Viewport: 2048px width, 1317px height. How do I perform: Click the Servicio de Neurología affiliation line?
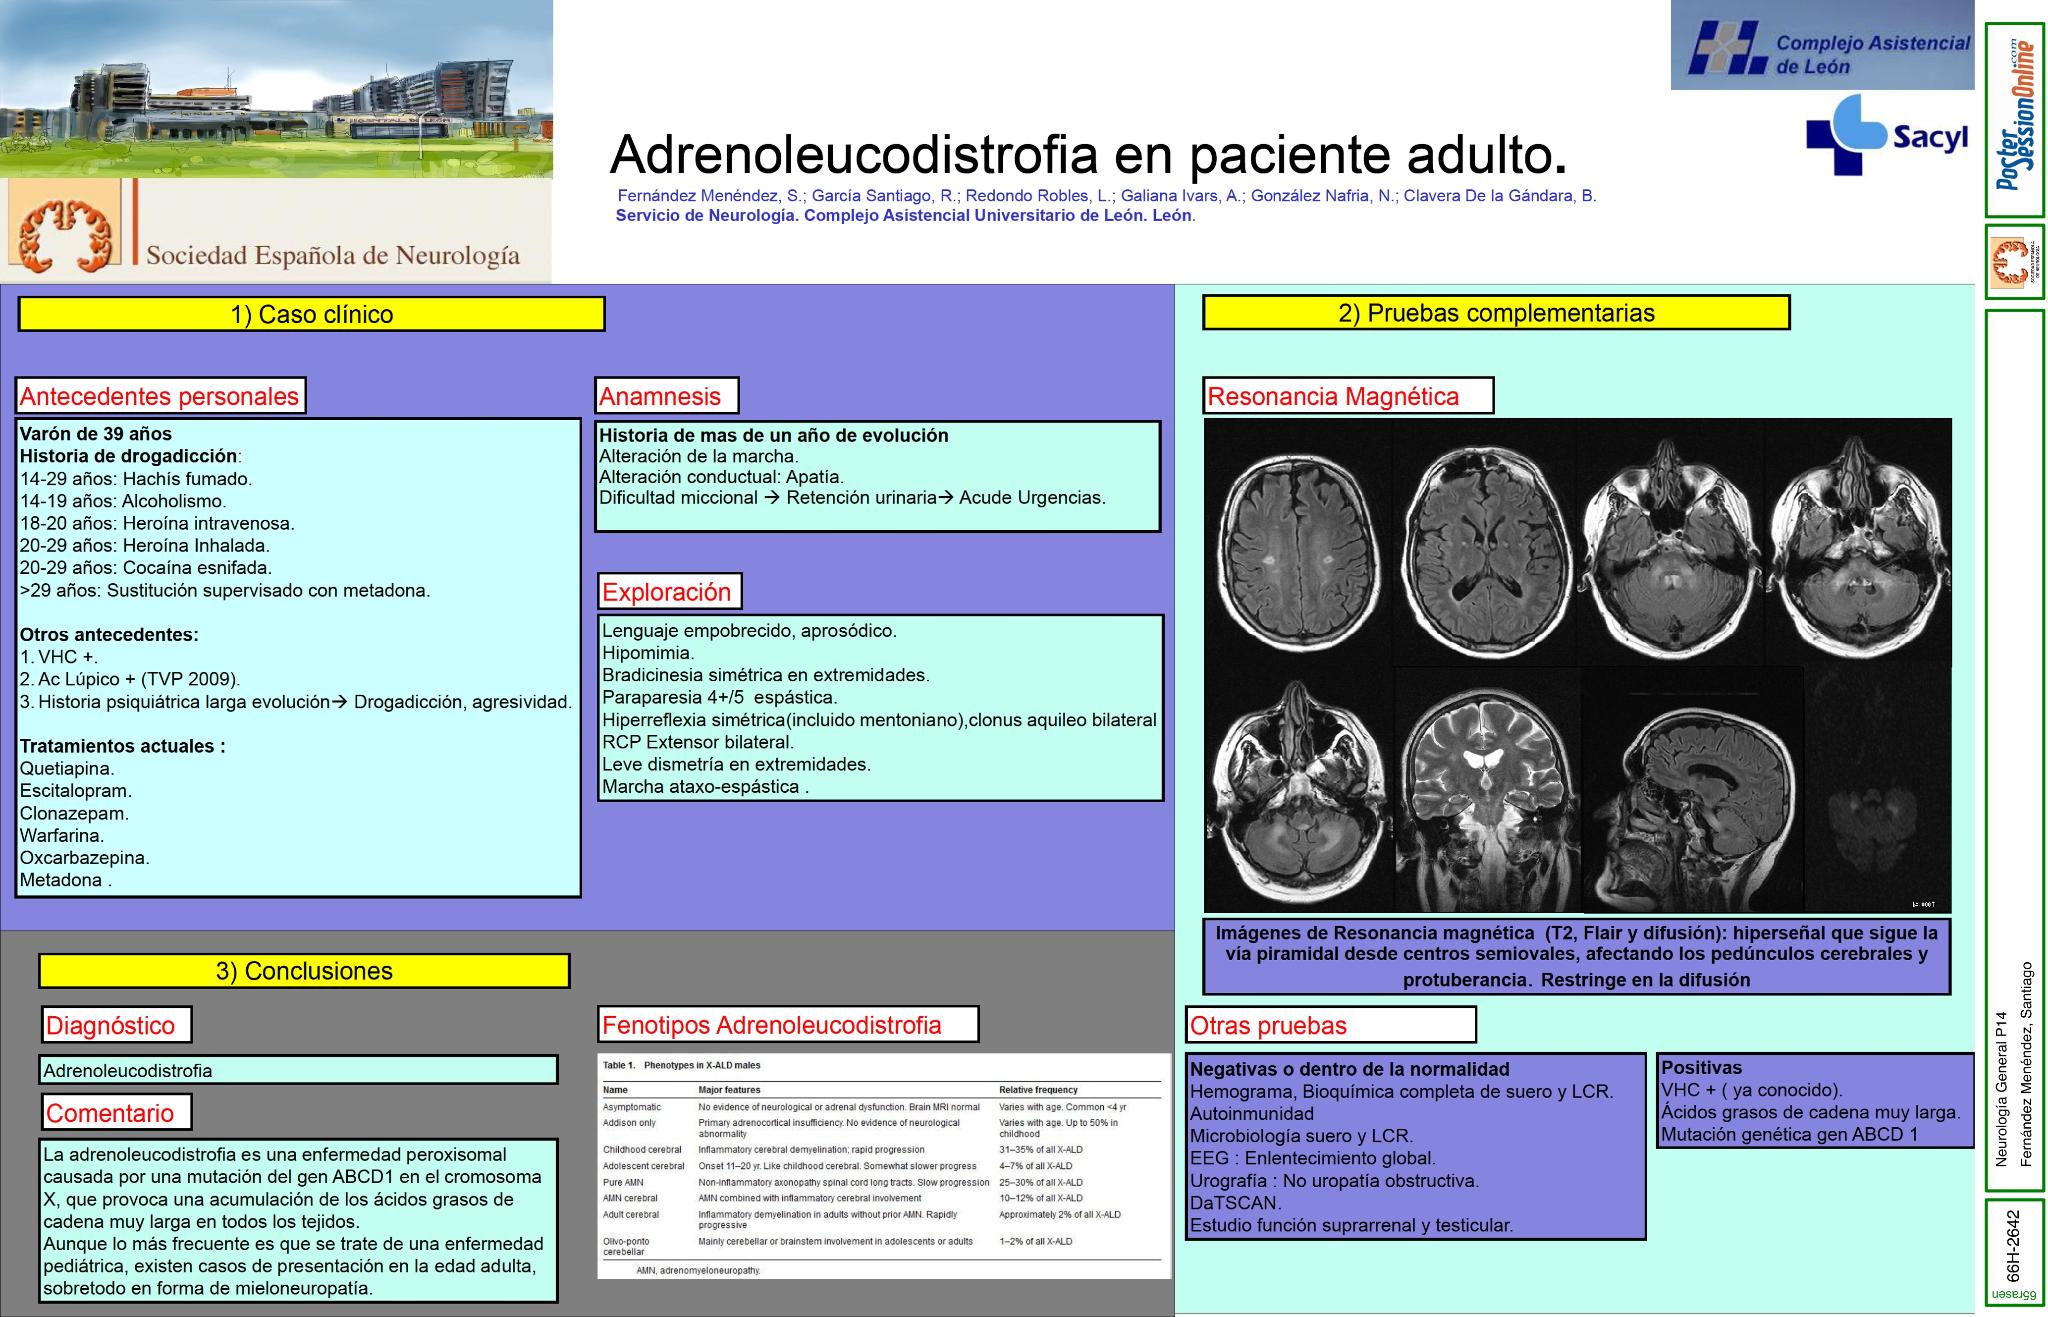pos(905,216)
